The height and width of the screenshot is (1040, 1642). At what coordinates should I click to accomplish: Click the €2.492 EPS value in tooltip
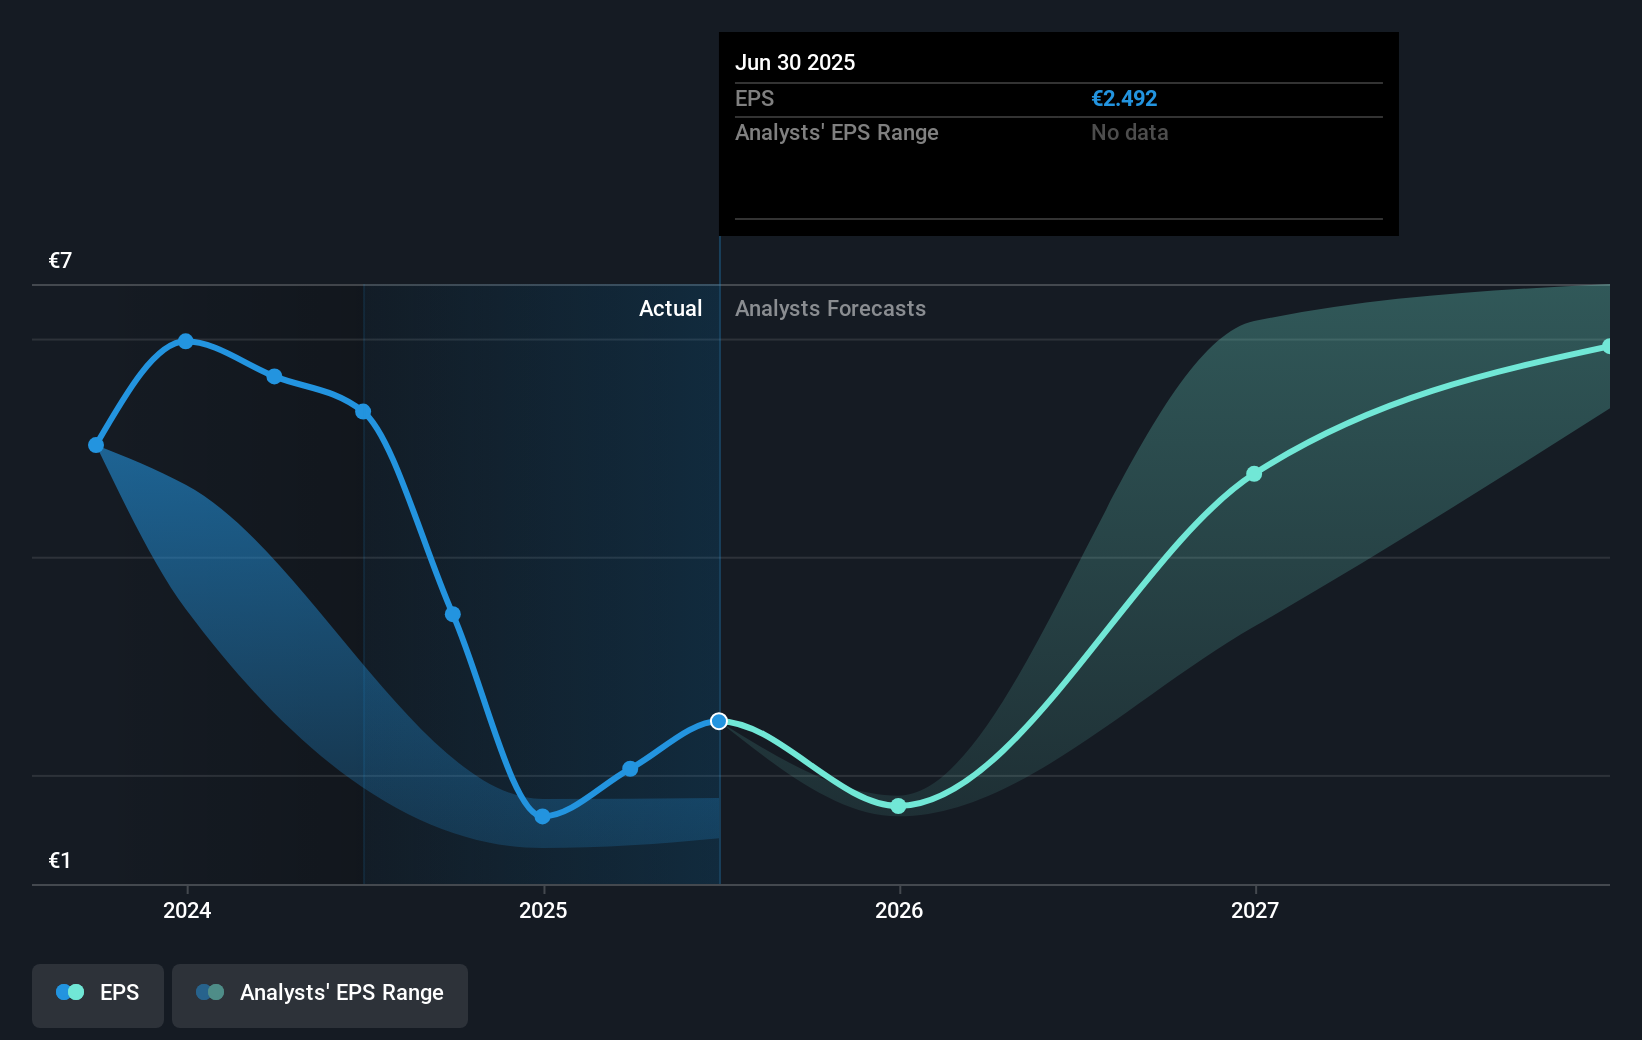click(1124, 99)
